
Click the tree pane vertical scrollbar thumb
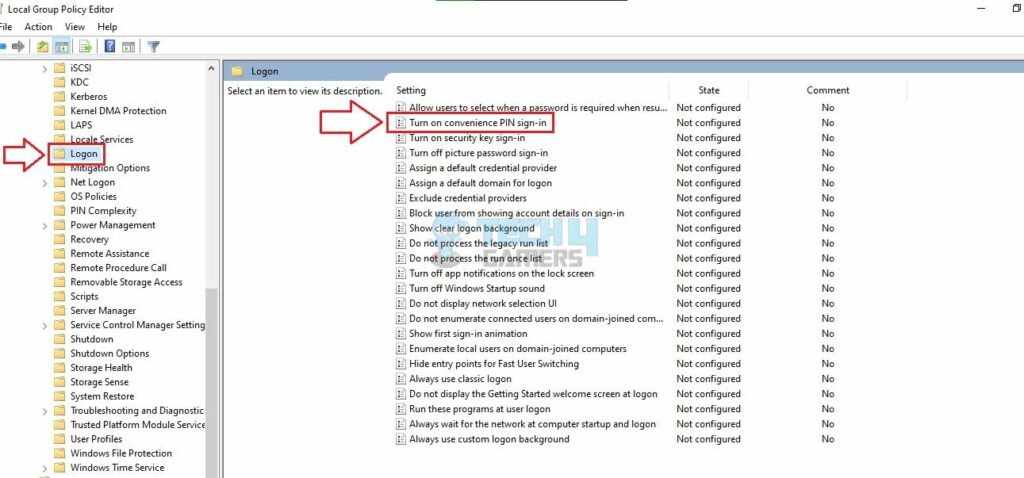[212, 383]
